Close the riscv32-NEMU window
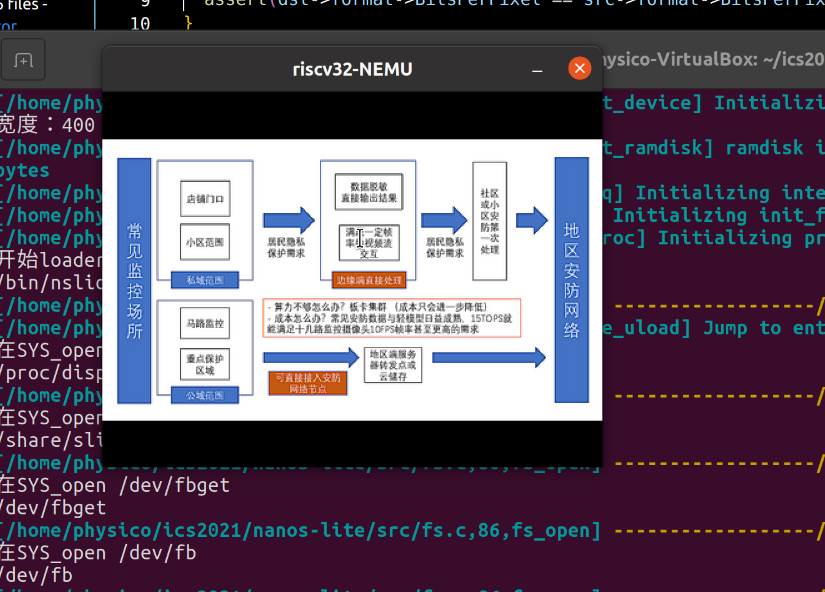 click(x=580, y=68)
